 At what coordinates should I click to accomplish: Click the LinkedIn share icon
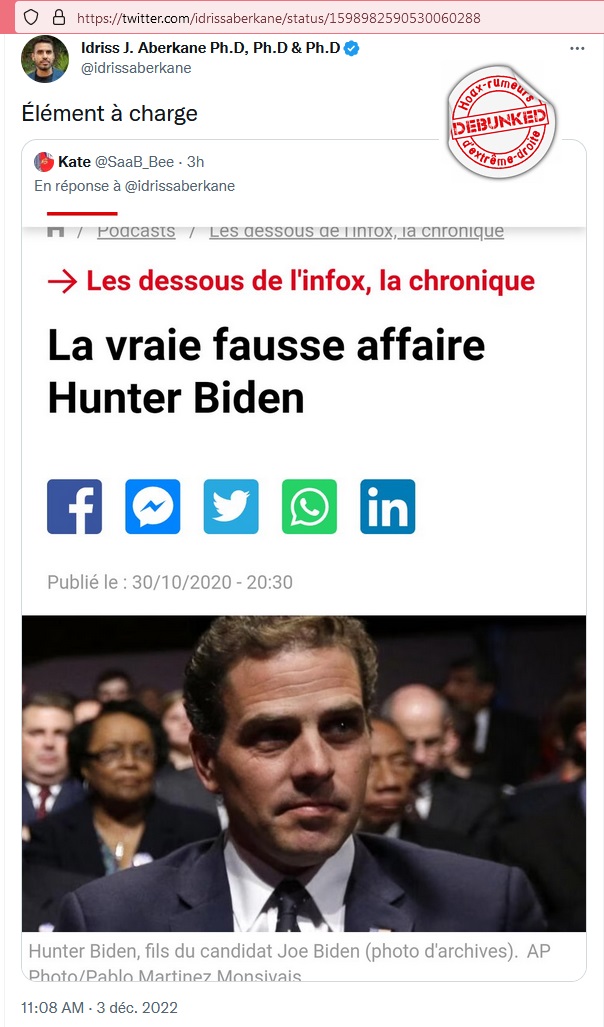click(x=388, y=506)
